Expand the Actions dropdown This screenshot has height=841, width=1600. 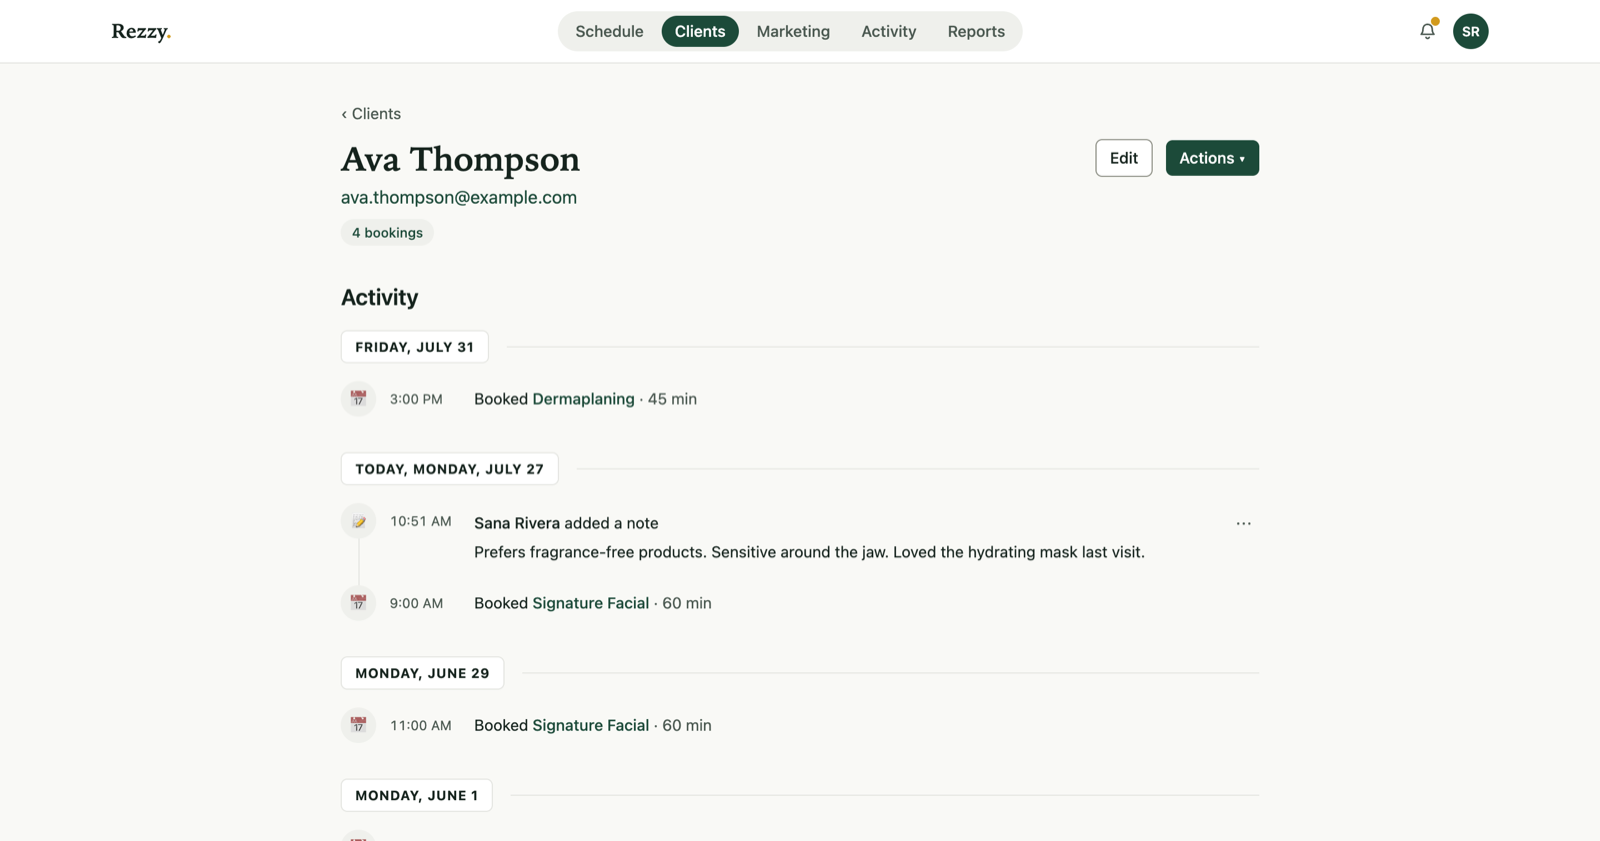click(1212, 158)
